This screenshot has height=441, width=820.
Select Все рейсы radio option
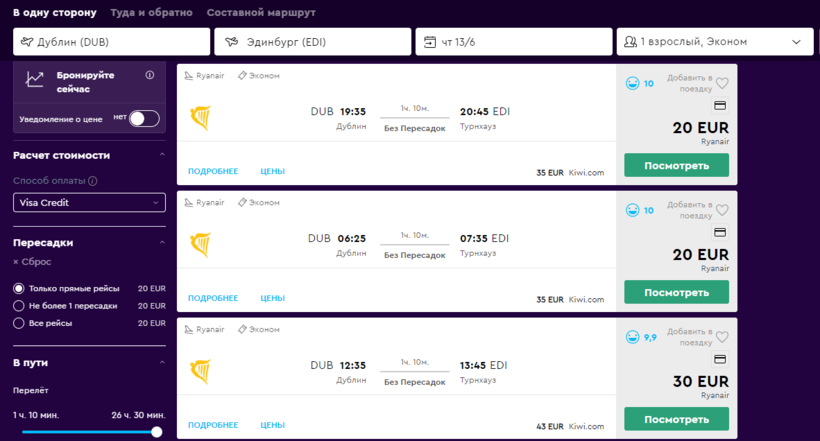click(19, 323)
